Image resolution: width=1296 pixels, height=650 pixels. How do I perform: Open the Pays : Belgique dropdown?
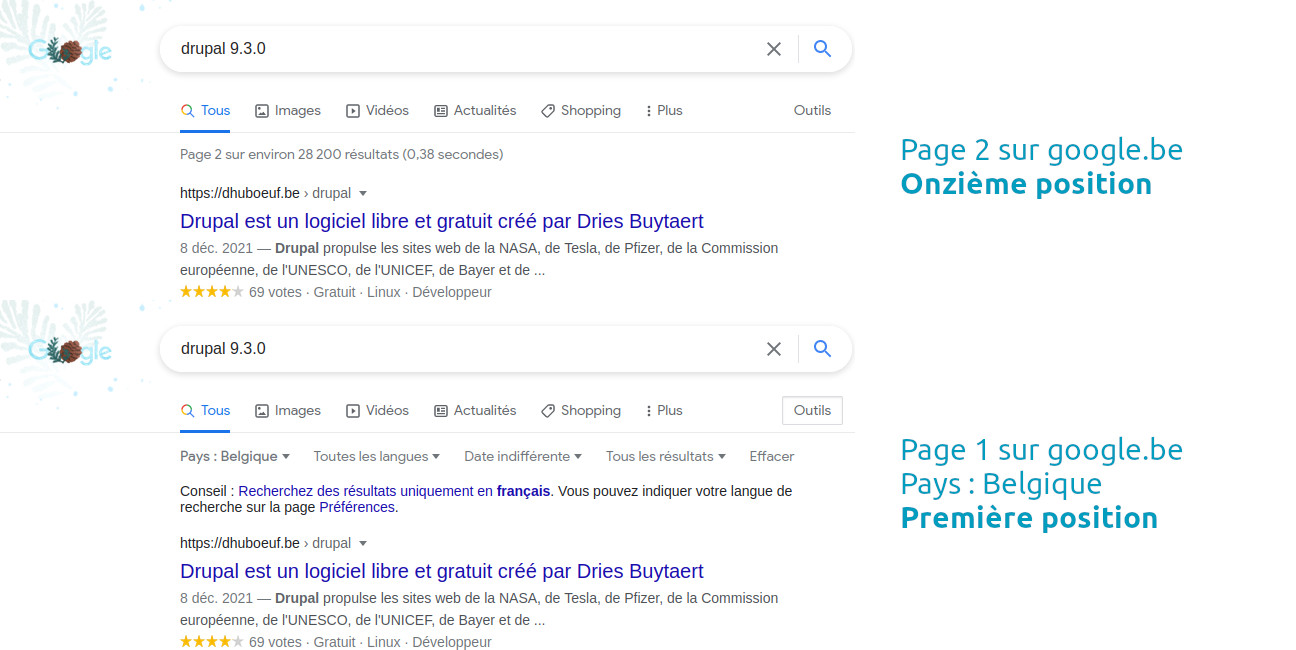point(235,457)
